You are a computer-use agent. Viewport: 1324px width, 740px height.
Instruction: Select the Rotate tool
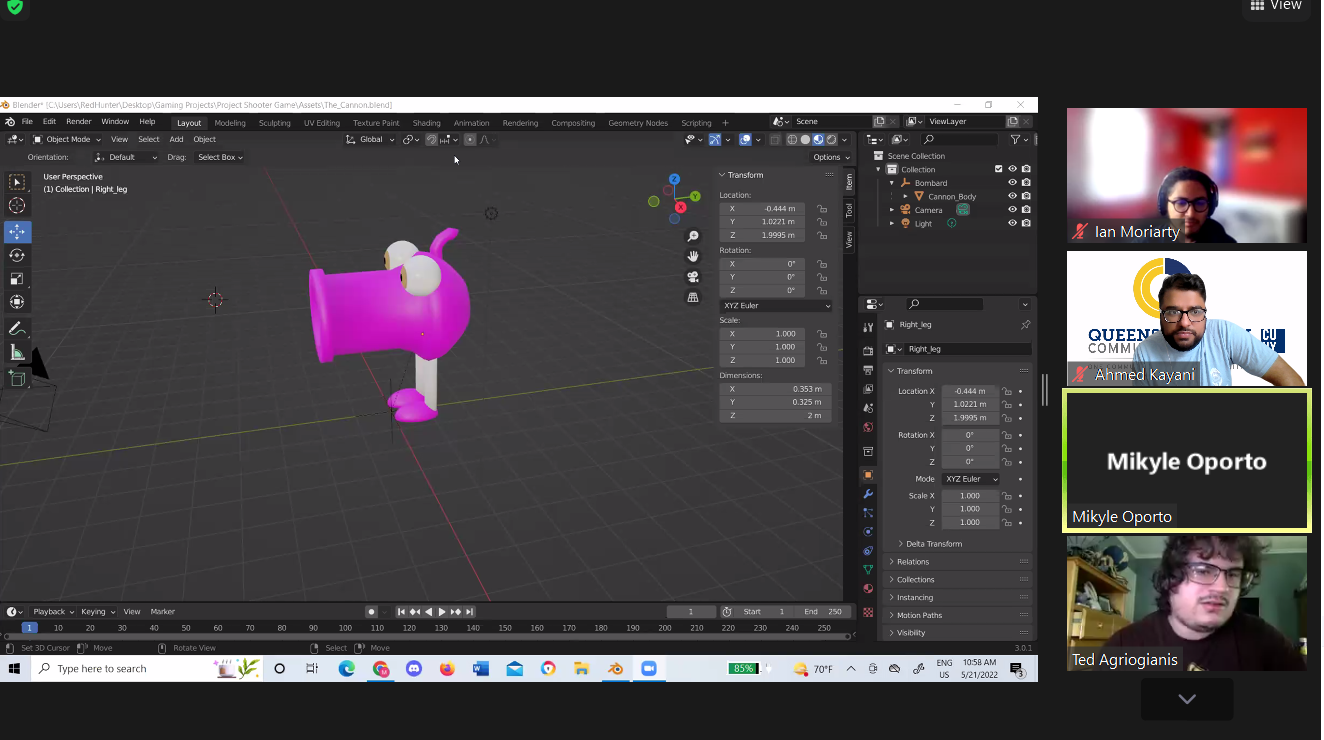[x=17, y=255]
